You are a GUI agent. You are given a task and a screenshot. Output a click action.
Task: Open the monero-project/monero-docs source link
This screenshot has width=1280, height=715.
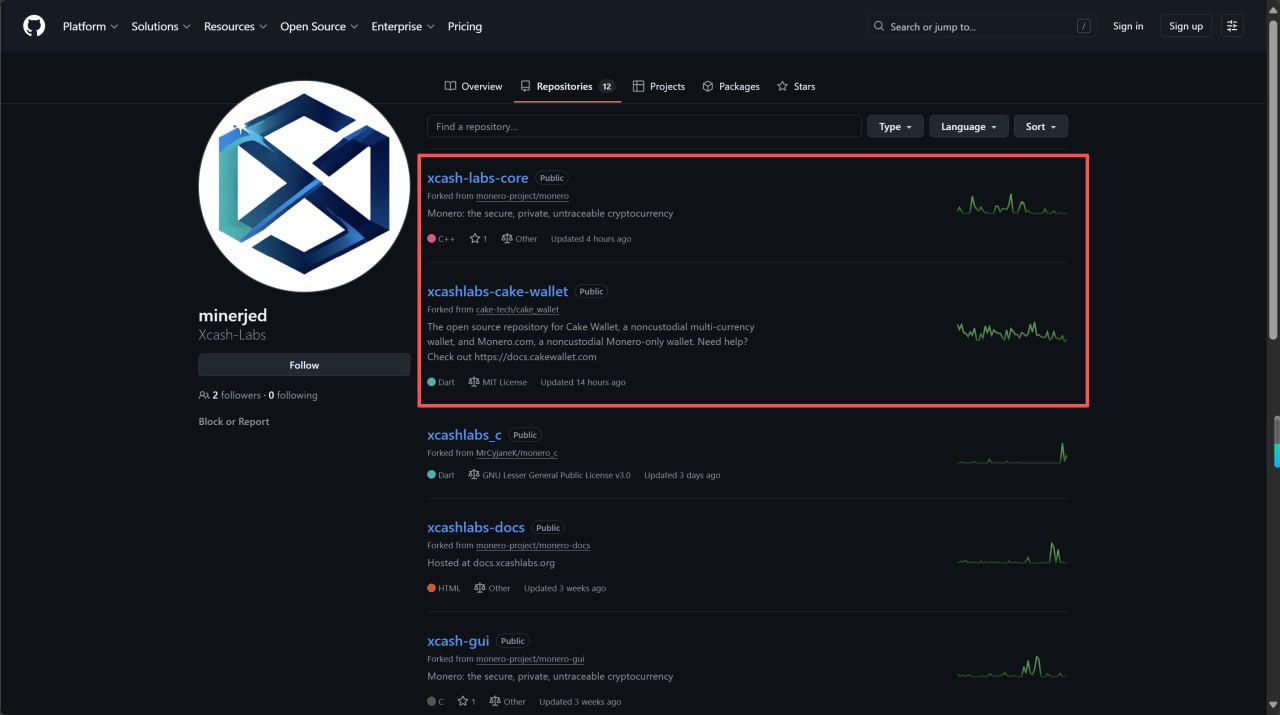tap(533, 546)
